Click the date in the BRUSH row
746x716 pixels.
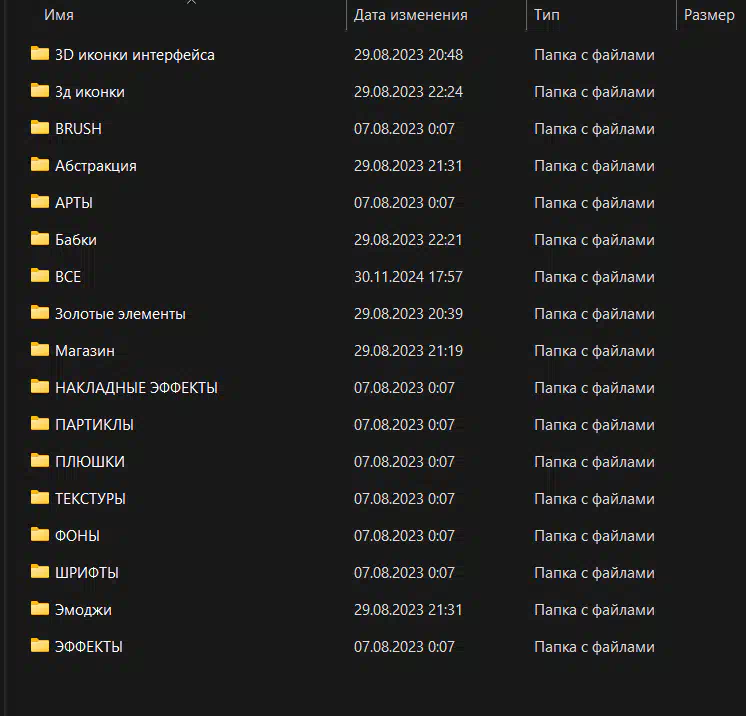(404, 129)
